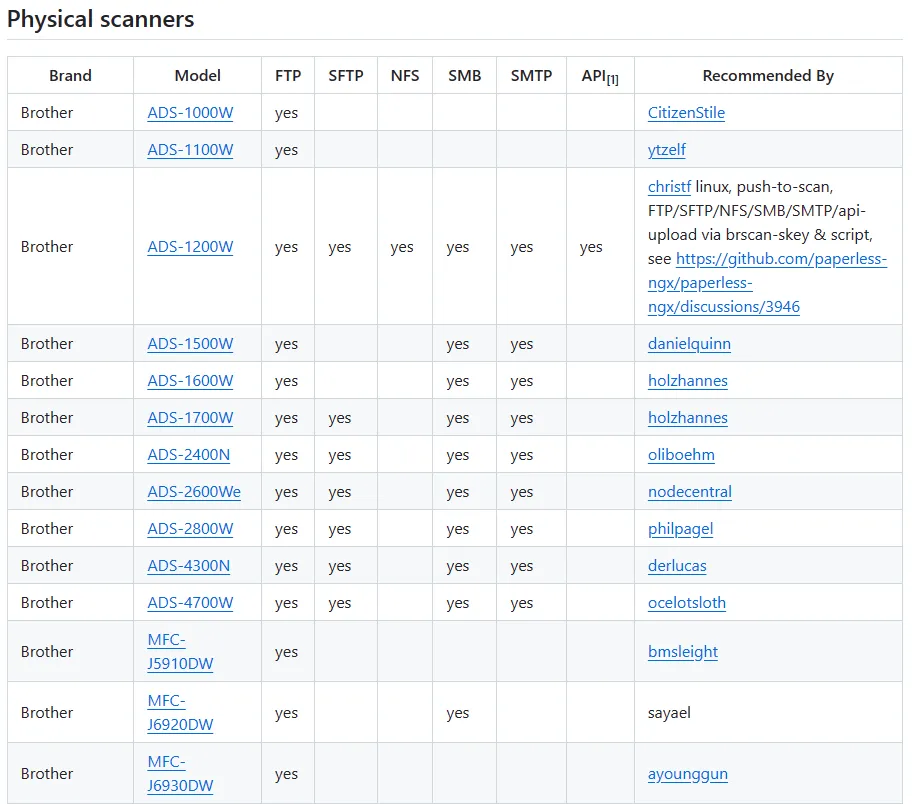Click the ADS-4700W model link
Viewport: 916px width, 804px height.
[x=190, y=603]
